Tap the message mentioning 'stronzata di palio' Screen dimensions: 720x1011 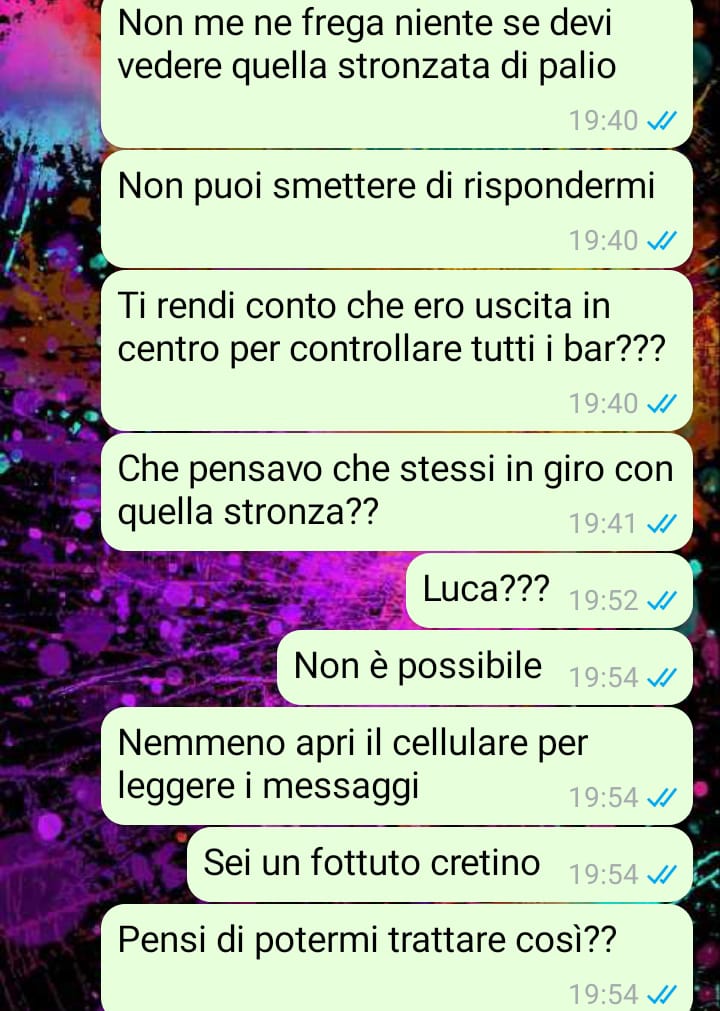coord(397,74)
